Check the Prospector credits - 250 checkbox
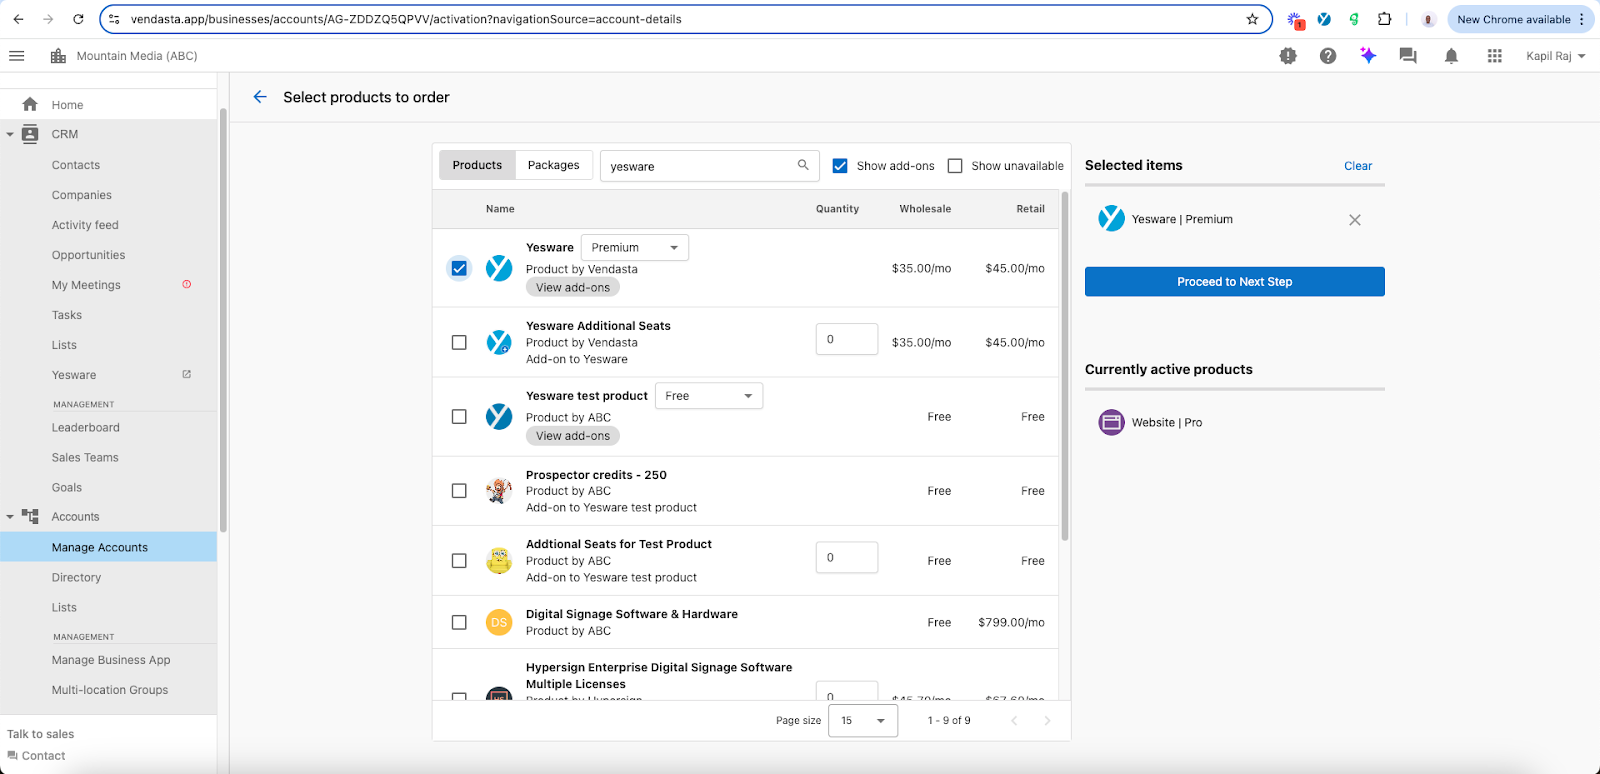Viewport: 1600px width, 774px height. coord(459,491)
